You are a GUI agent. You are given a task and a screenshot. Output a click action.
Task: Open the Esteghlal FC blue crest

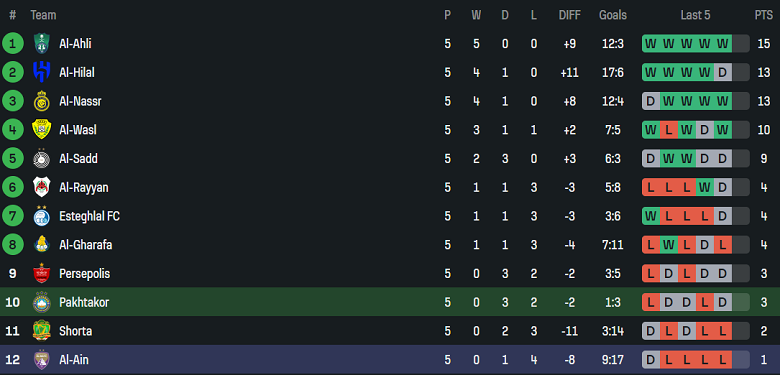pyautogui.click(x=41, y=216)
